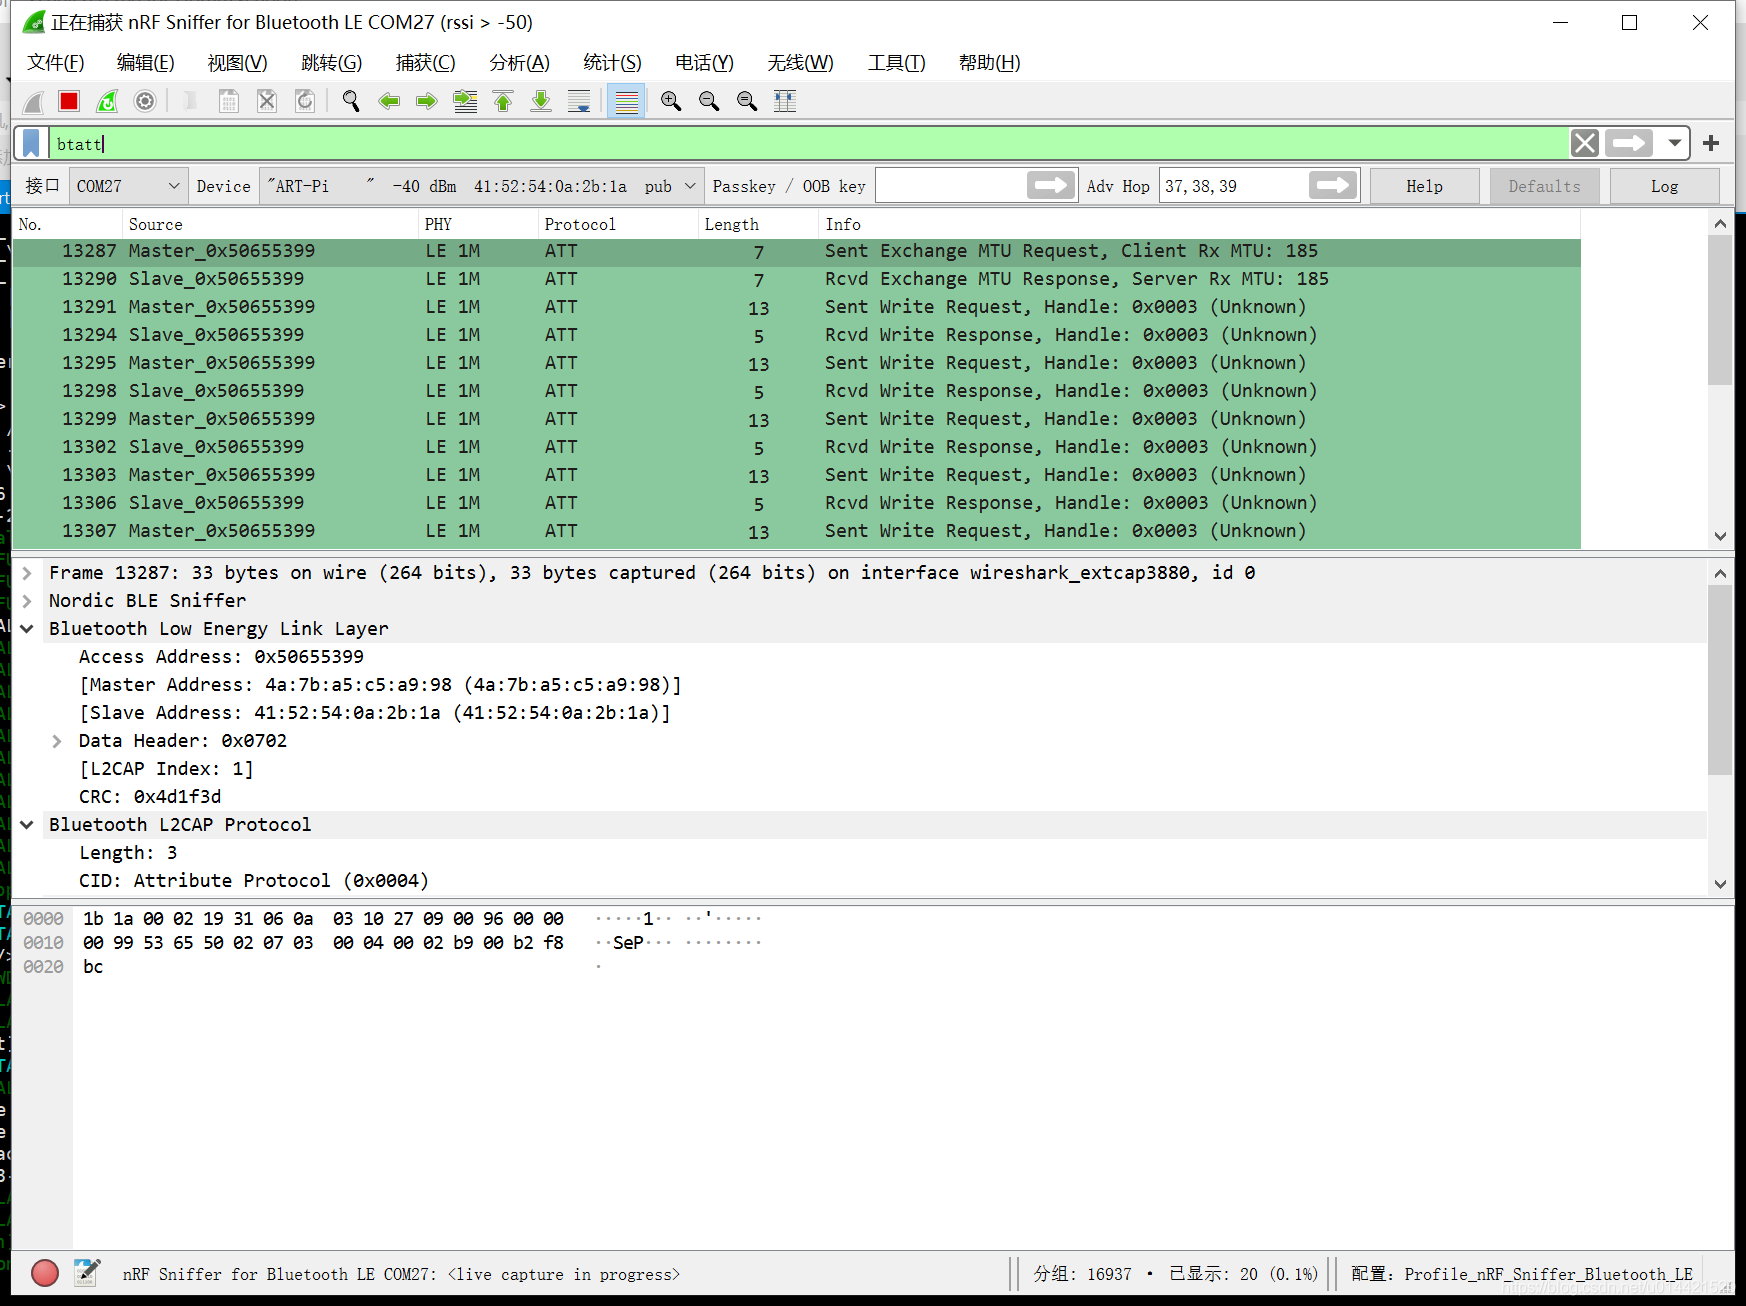This screenshot has height=1306, width=1746.
Task: Apply the Adv Hop arrow button
Action: coord(1333,186)
